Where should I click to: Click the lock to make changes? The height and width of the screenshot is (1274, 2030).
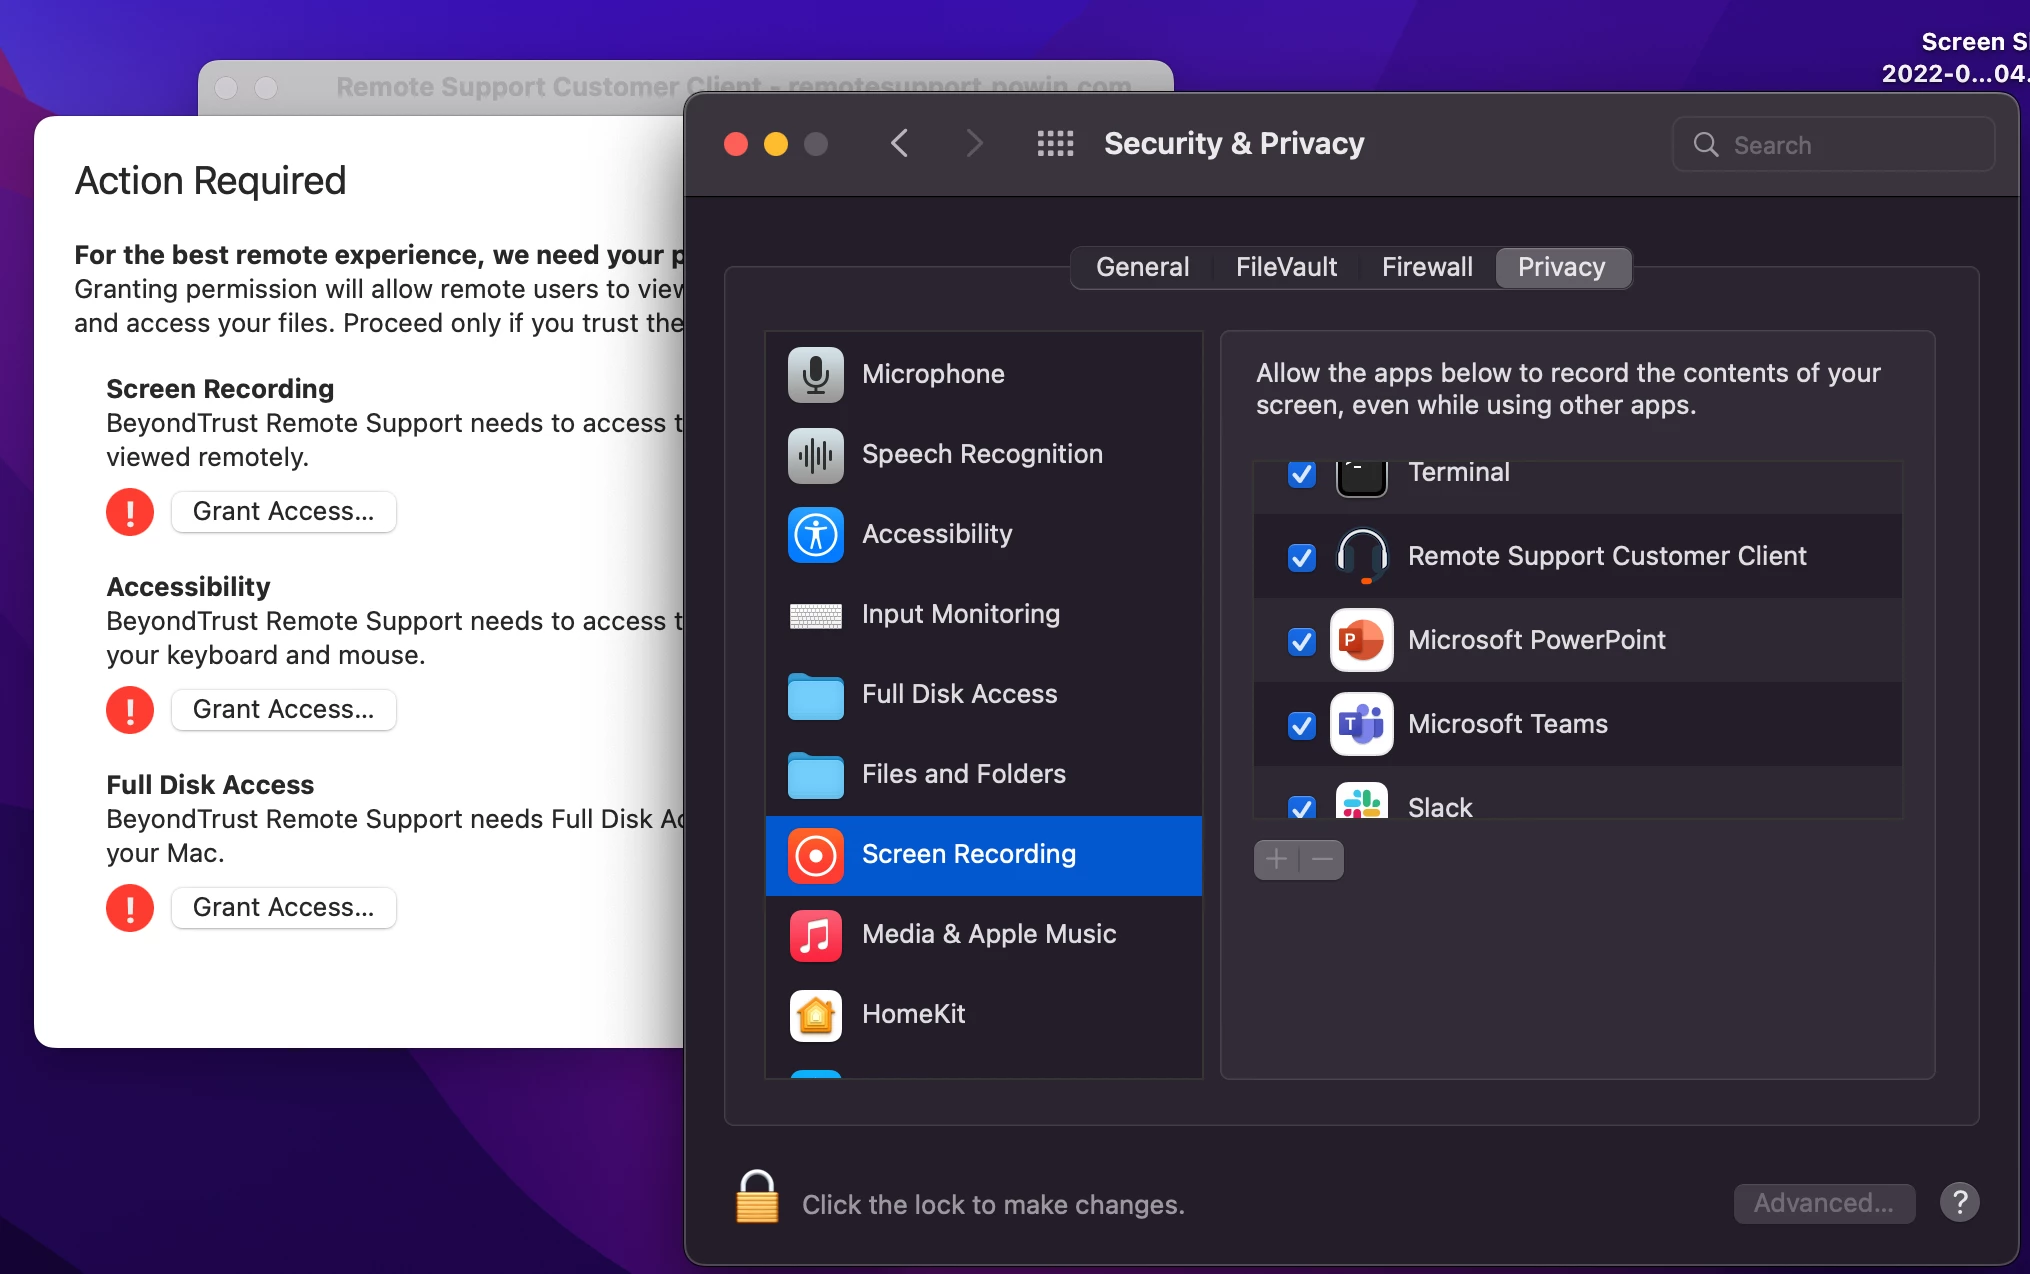tap(757, 1197)
